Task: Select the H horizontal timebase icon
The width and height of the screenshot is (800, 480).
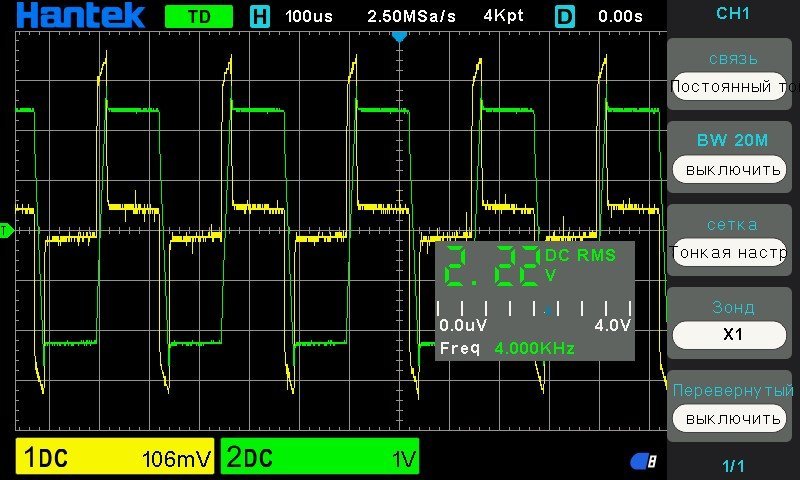Action: point(260,16)
